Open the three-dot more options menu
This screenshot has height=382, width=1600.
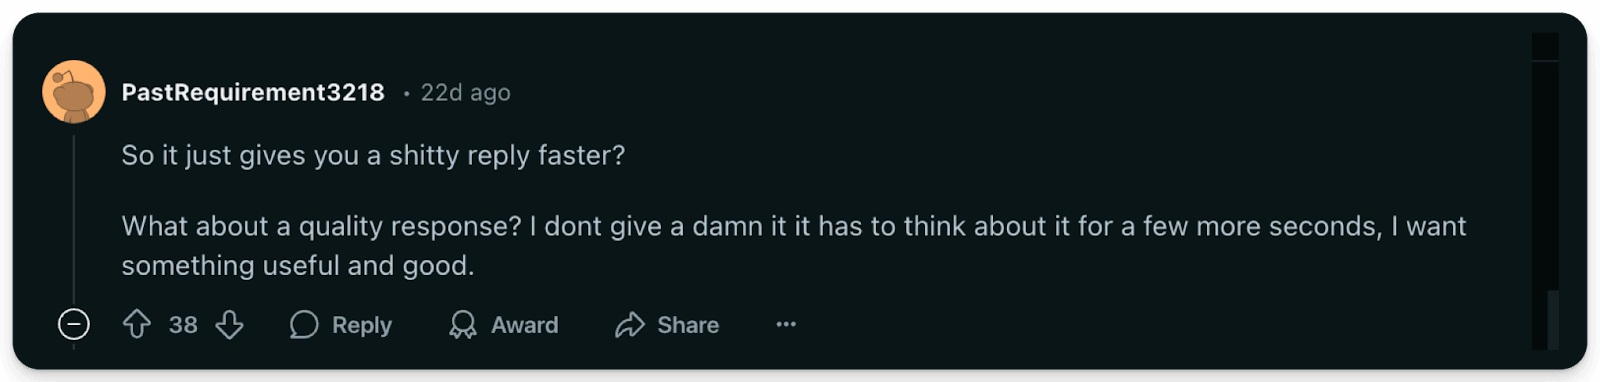tap(786, 324)
